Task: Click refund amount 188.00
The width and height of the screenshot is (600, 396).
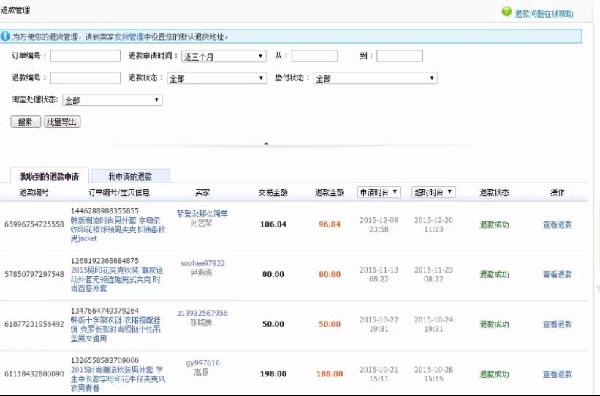Action: point(329,374)
